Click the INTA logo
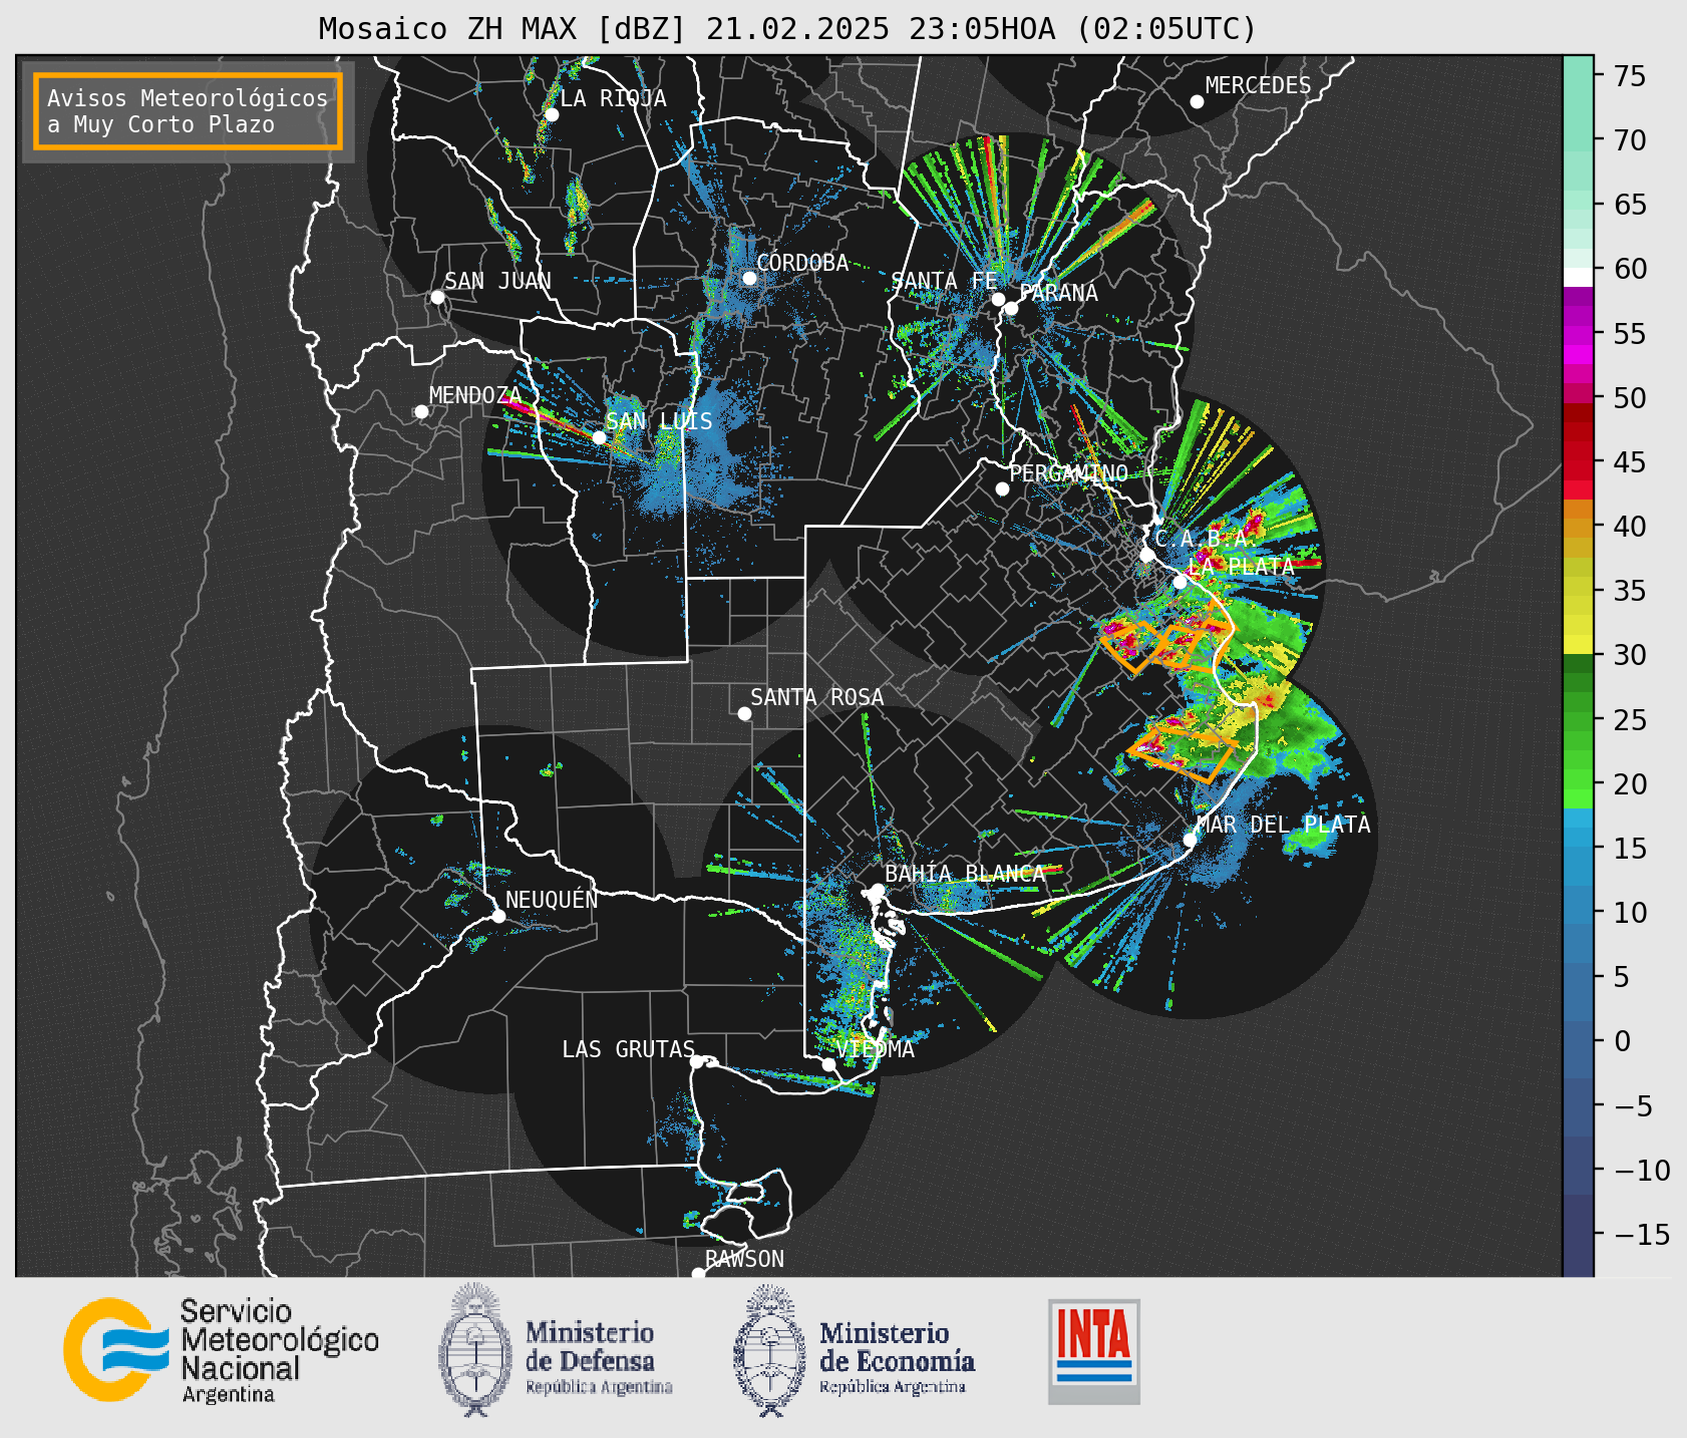This screenshot has width=1687, height=1438. point(1094,1352)
